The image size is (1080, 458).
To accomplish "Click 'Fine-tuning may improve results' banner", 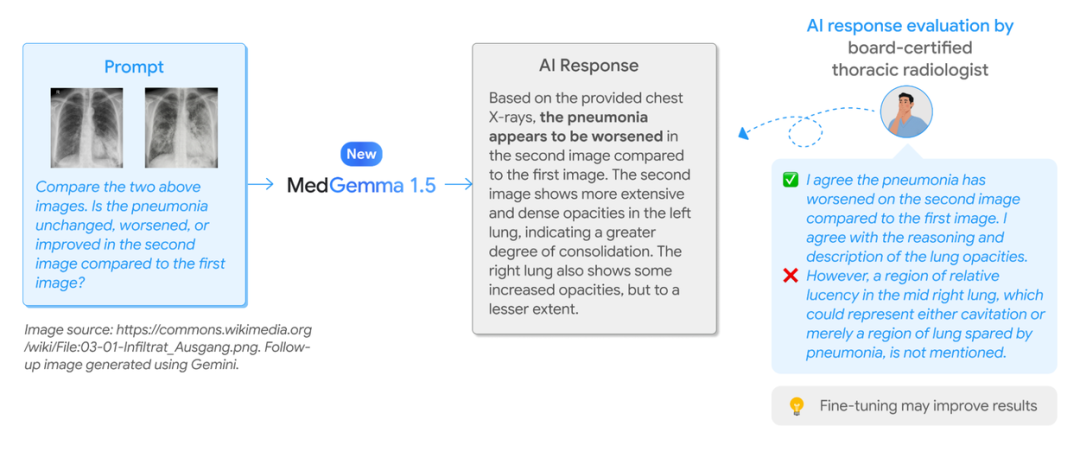I will [x=914, y=406].
